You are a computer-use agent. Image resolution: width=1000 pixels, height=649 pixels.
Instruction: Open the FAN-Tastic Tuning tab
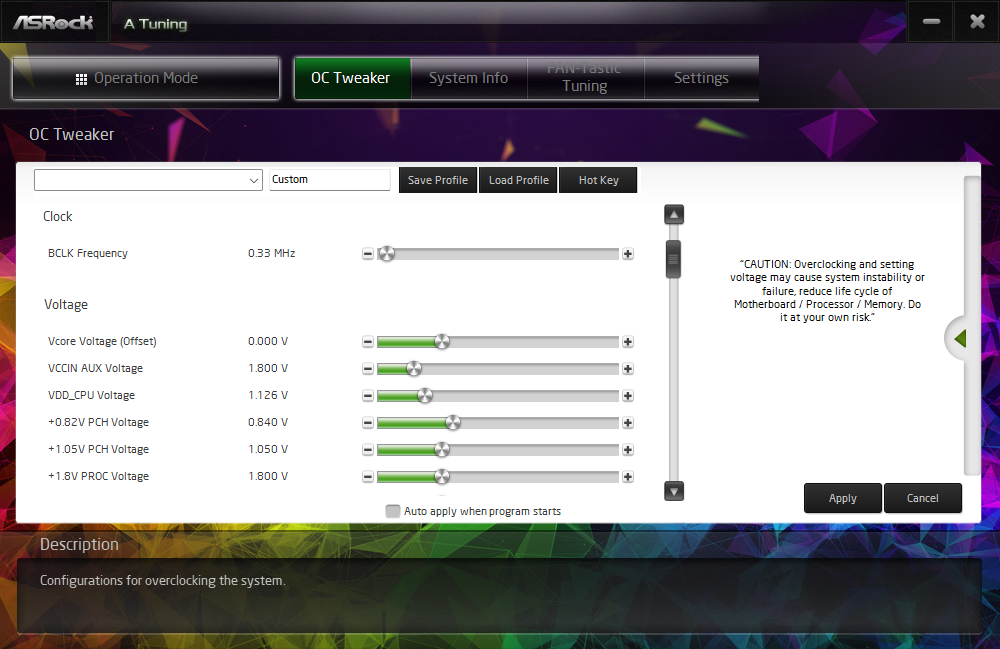click(x=585, y=78)
